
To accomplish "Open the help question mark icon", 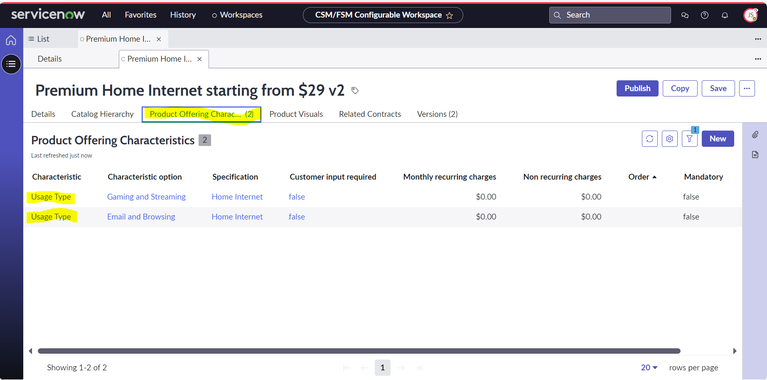I will (x=705, y=15).
